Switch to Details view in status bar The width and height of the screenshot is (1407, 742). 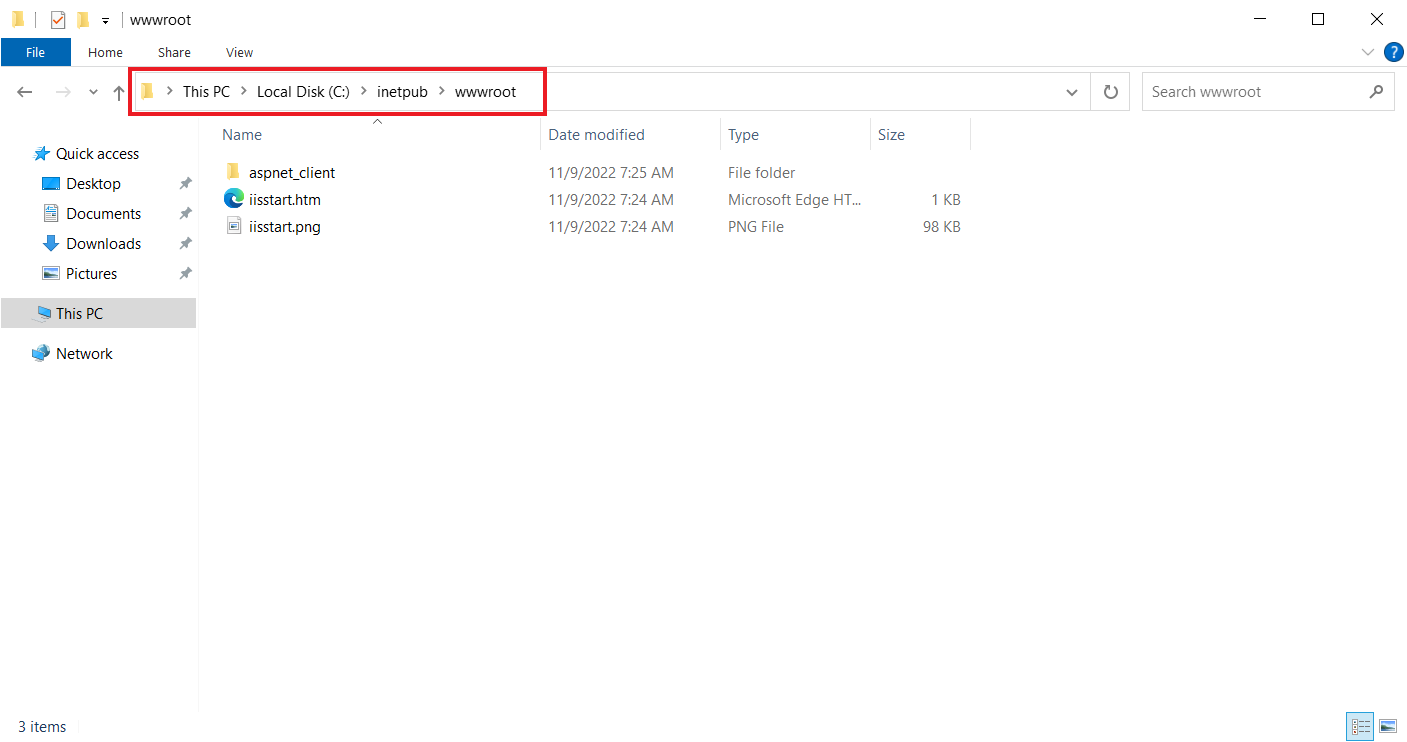coord(1361,726)
